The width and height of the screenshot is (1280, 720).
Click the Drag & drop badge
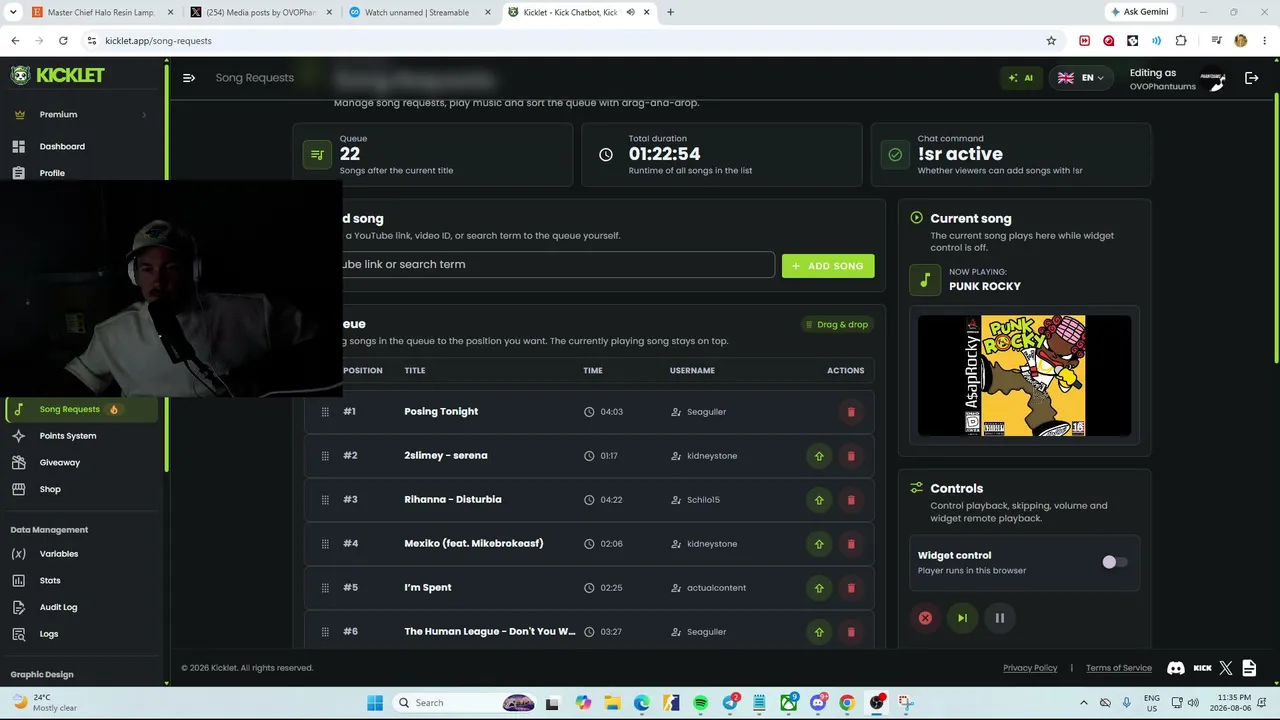837,324
